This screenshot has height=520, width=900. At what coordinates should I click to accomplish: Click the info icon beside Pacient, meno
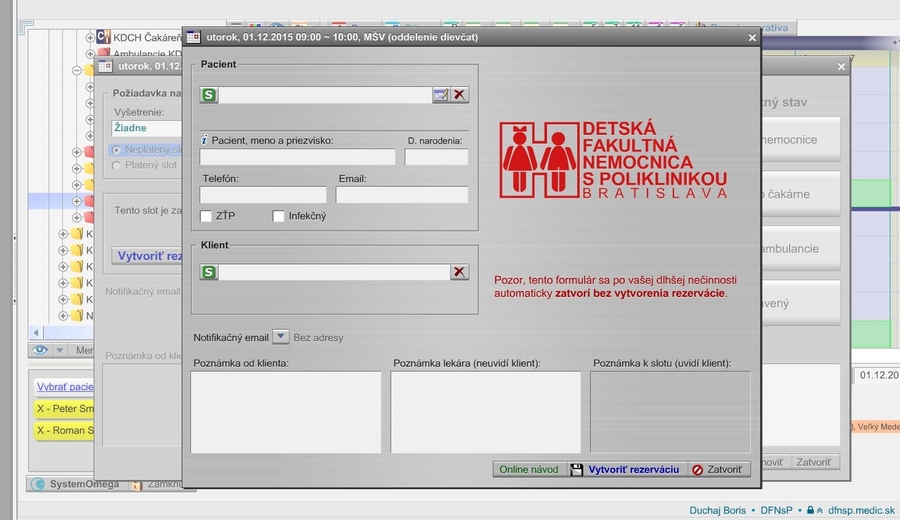(x=204, y=140)
